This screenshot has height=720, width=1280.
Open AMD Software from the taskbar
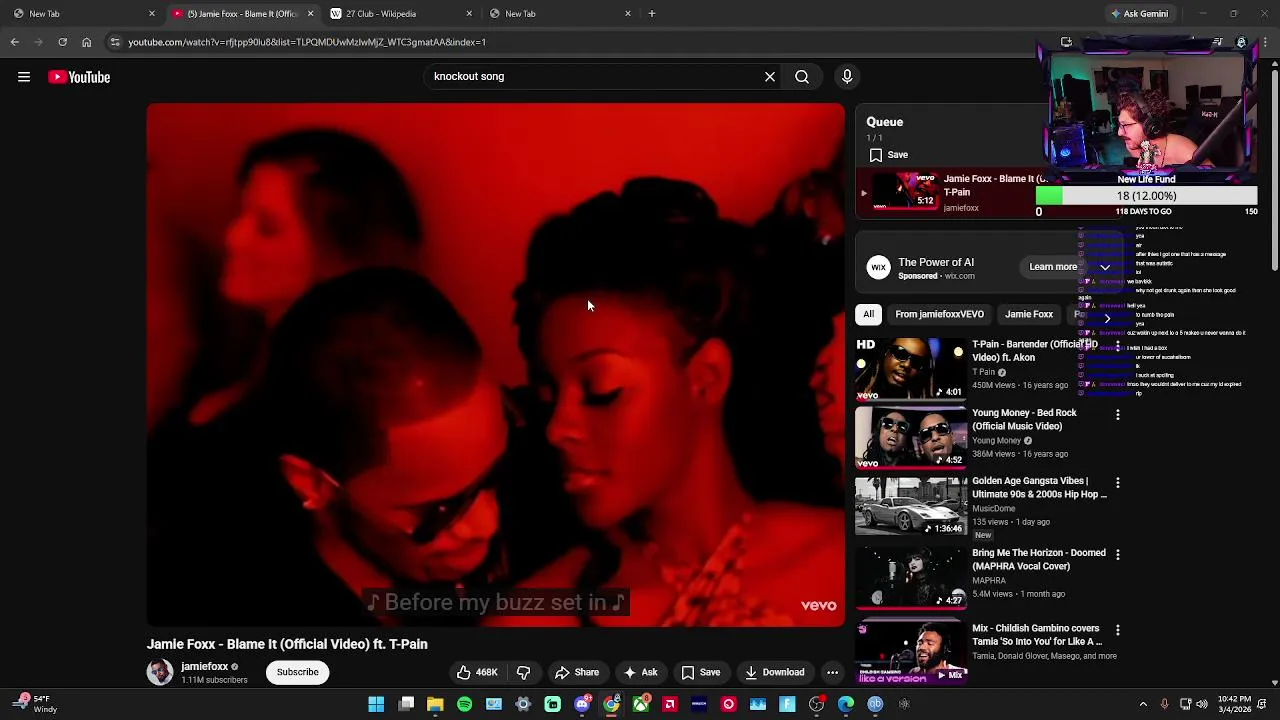[x=670, y=704]
